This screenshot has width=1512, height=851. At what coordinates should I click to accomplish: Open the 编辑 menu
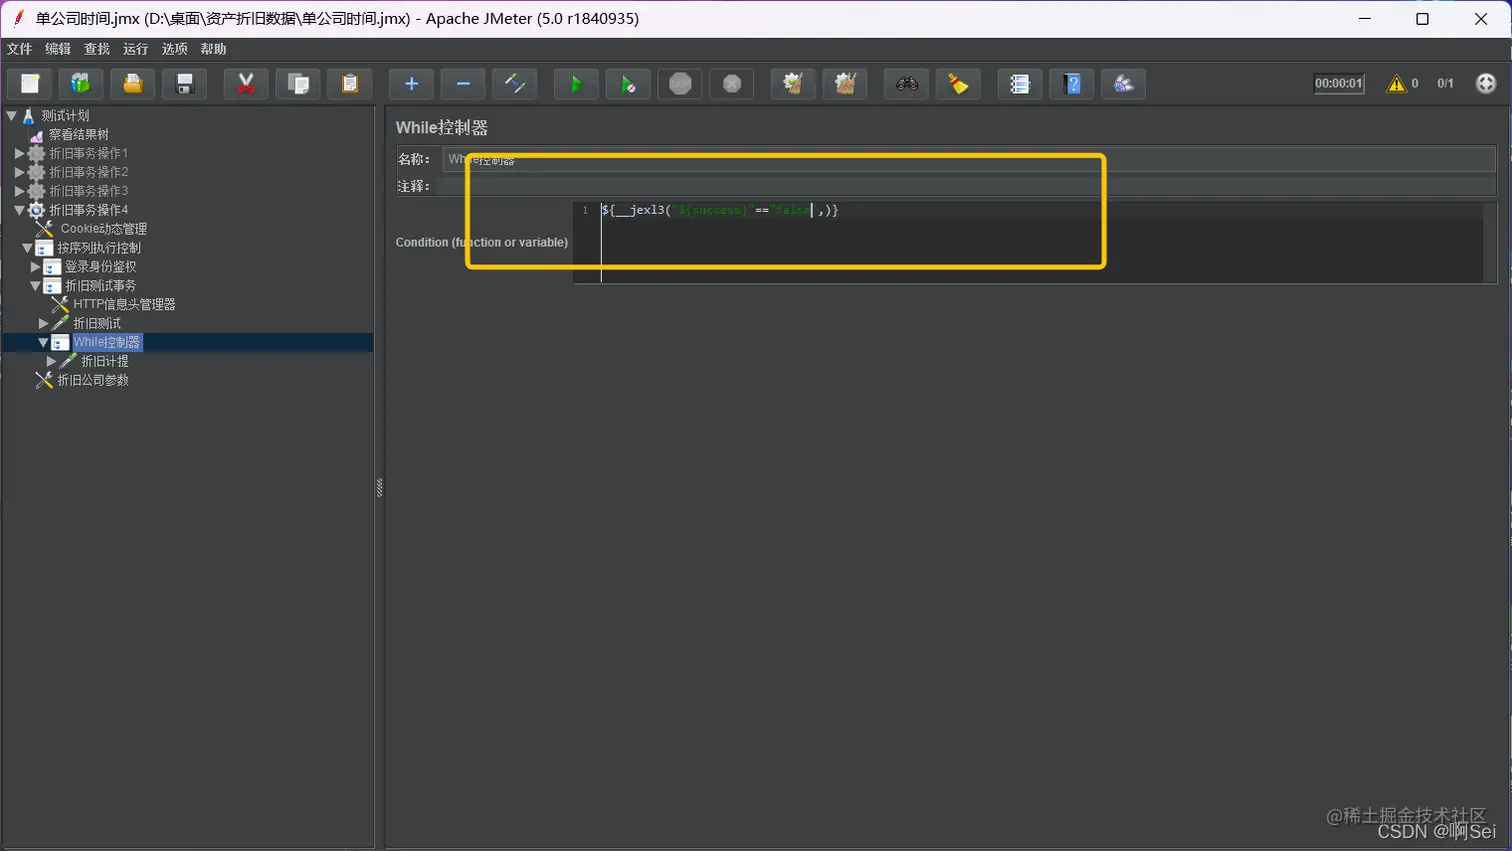pyautogui.click(x=58, y=49)
